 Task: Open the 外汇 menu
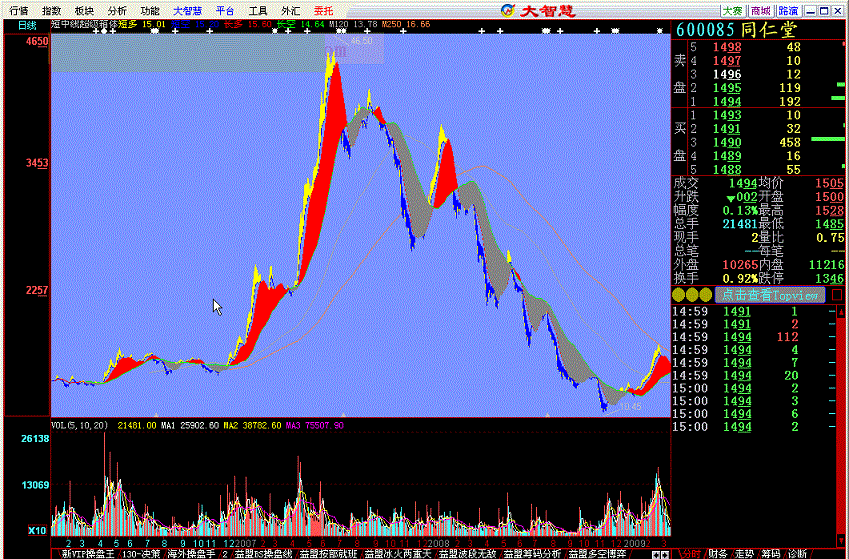[x=290, y=11]
